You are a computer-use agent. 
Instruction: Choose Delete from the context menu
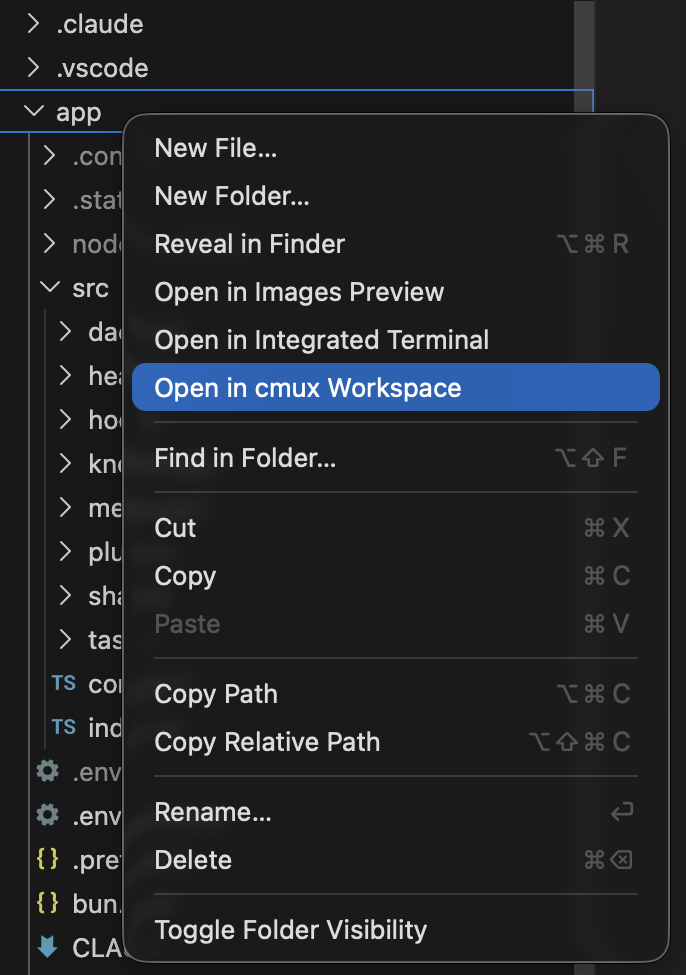(396, 859)
